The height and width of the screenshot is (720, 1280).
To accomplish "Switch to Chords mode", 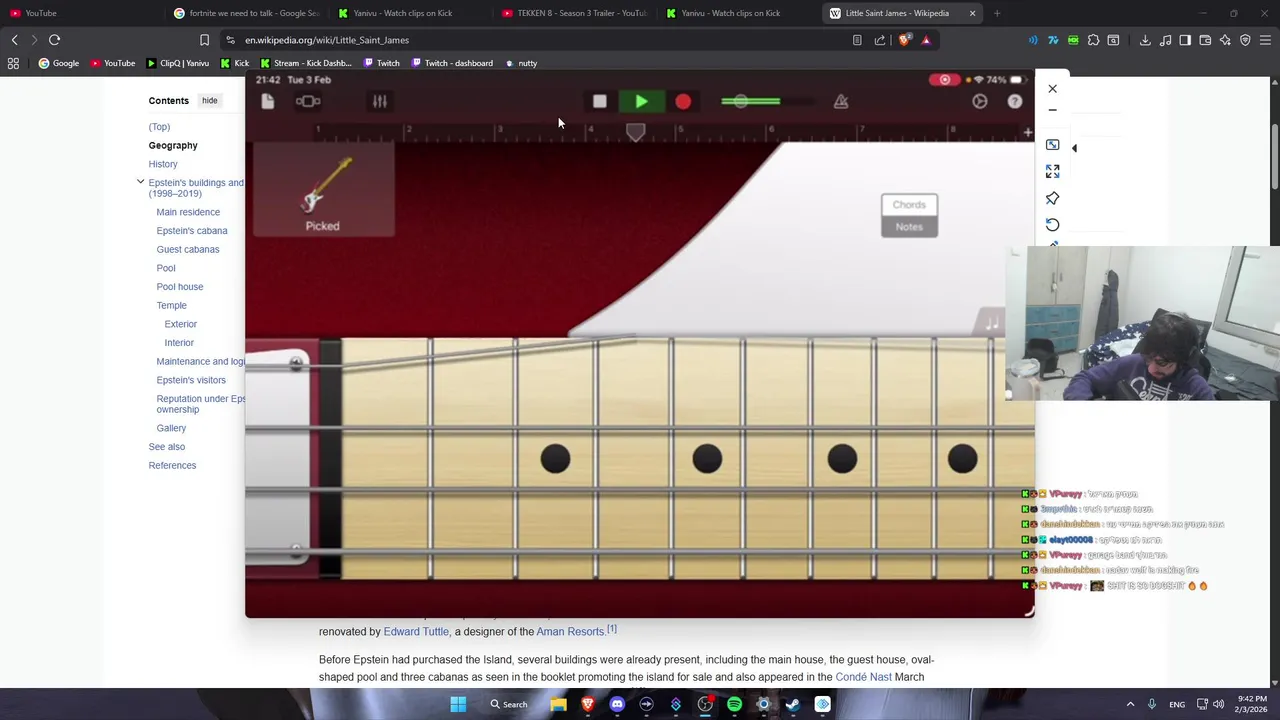I will click(909, 205).
